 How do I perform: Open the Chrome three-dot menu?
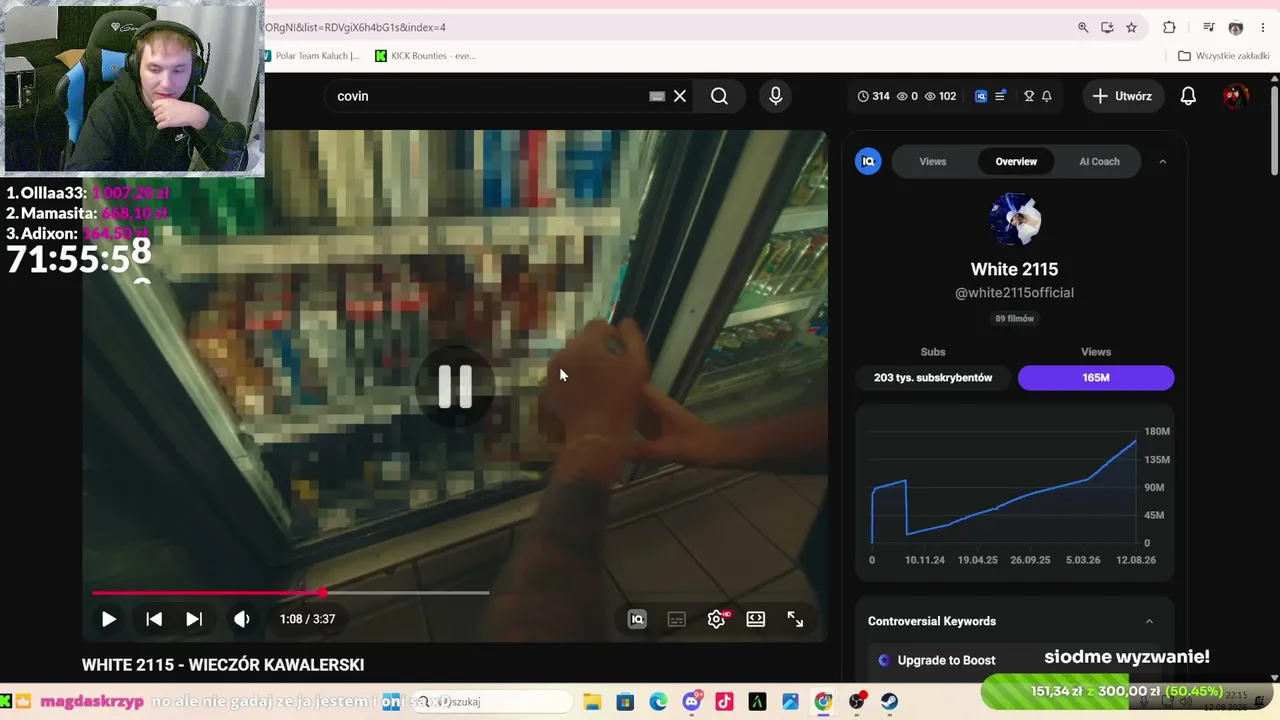pyautogui.click(x=1262, y=27)
